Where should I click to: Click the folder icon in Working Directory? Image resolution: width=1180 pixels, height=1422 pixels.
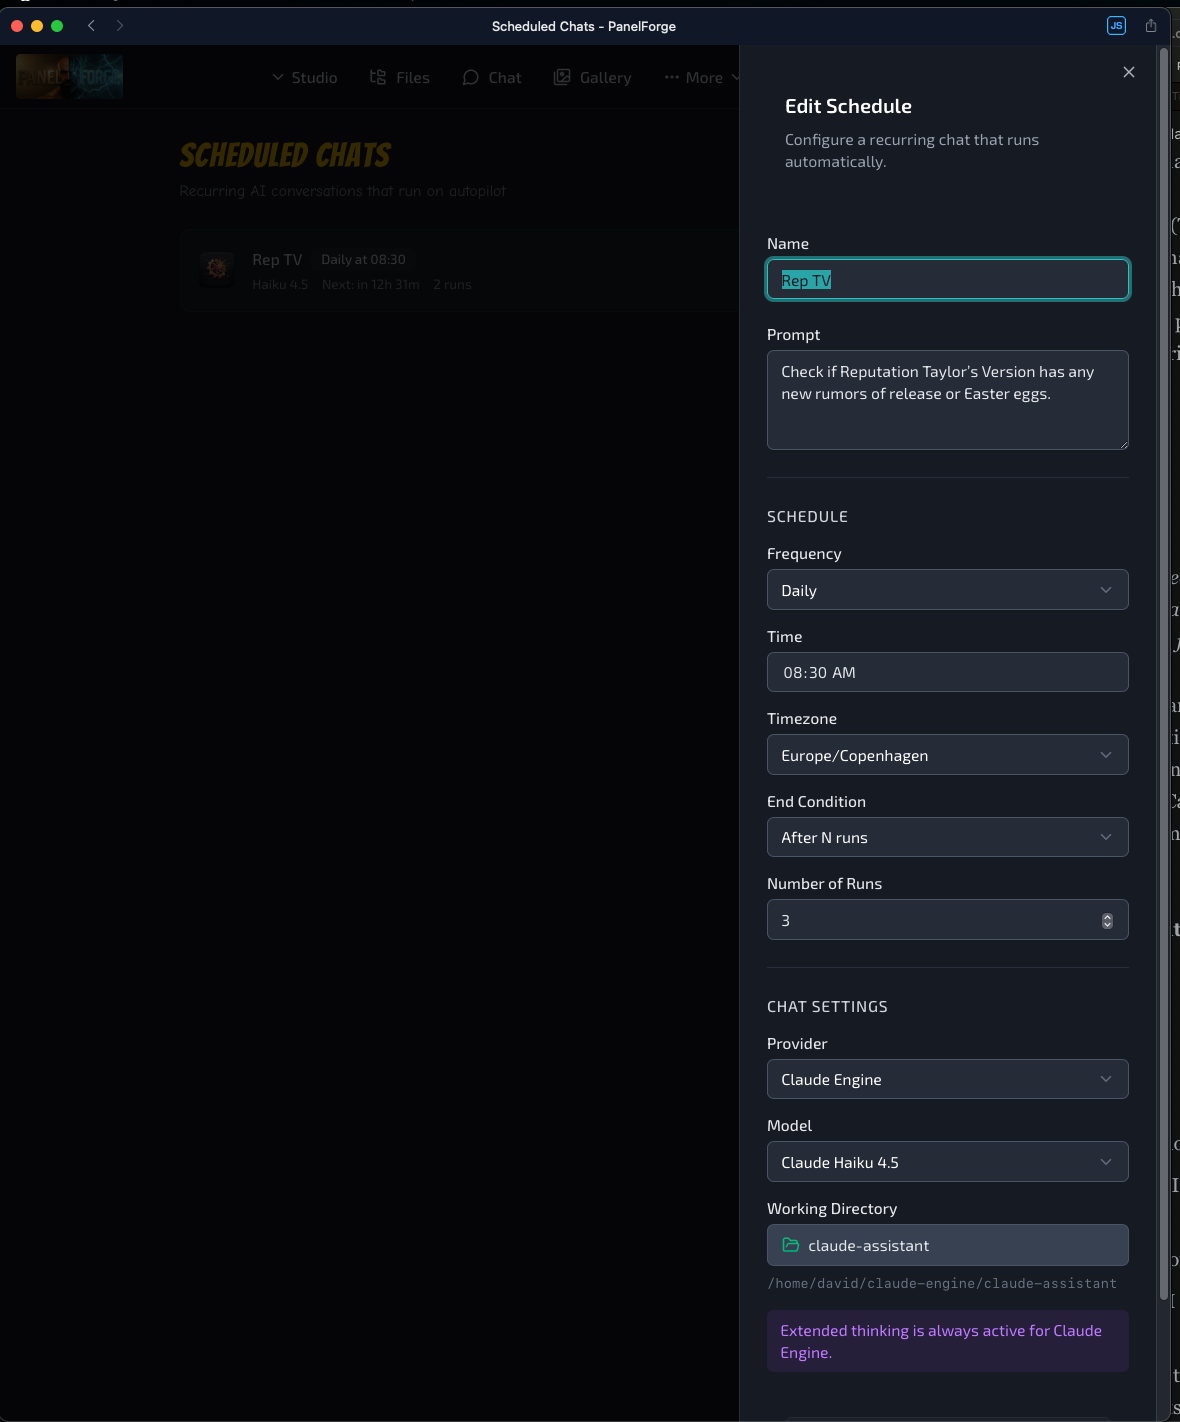(791, 1245)
